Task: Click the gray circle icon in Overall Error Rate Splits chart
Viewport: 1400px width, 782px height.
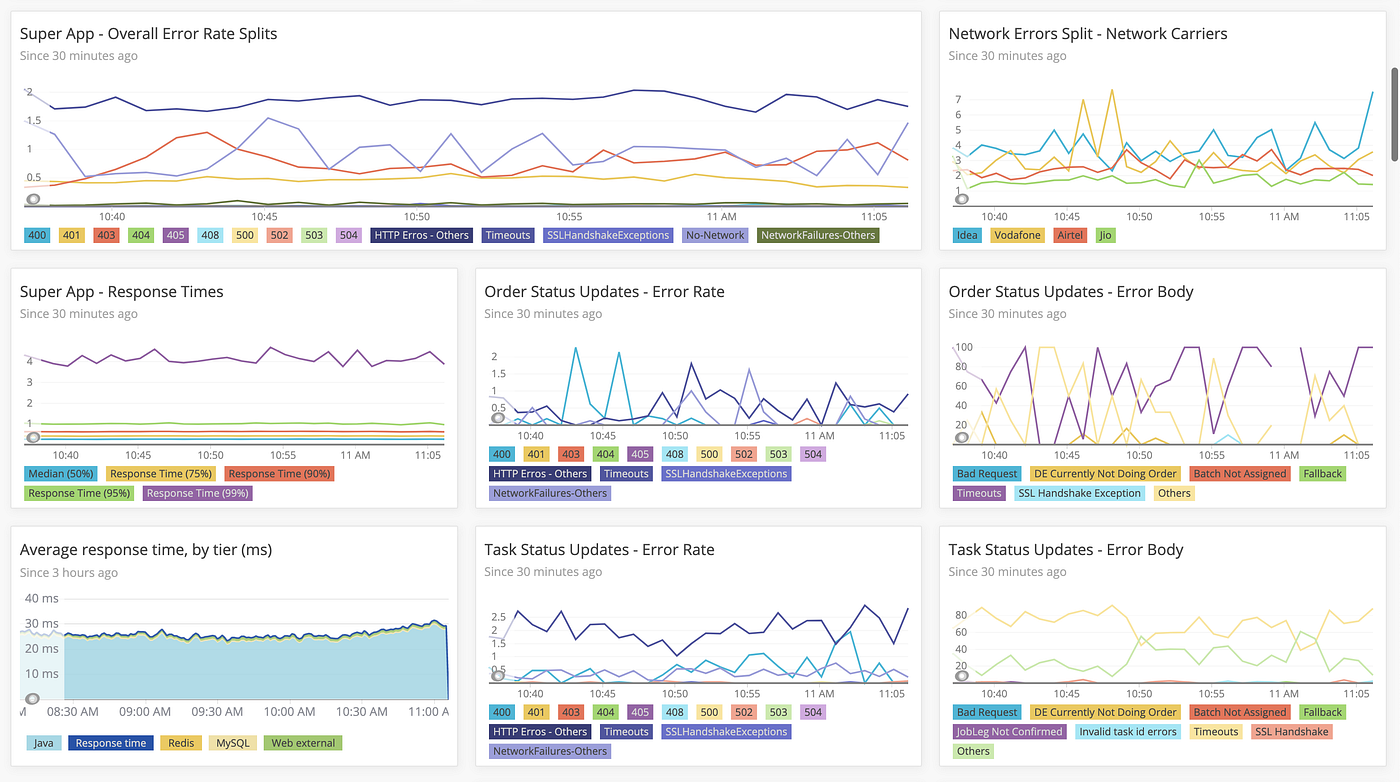Action: click(33, 199)
